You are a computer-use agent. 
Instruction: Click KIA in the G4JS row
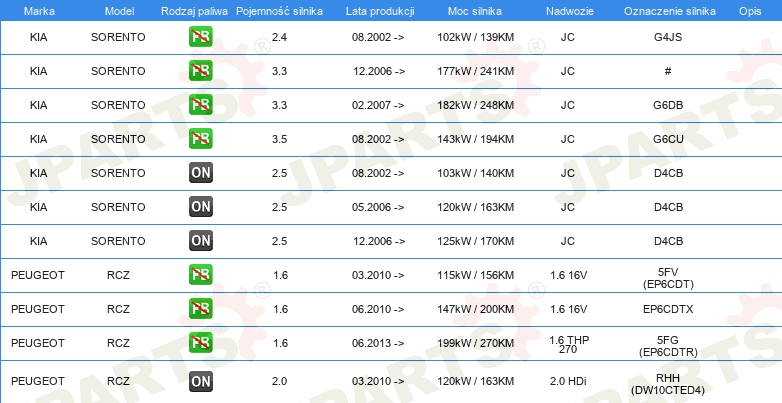click(38, 37)
